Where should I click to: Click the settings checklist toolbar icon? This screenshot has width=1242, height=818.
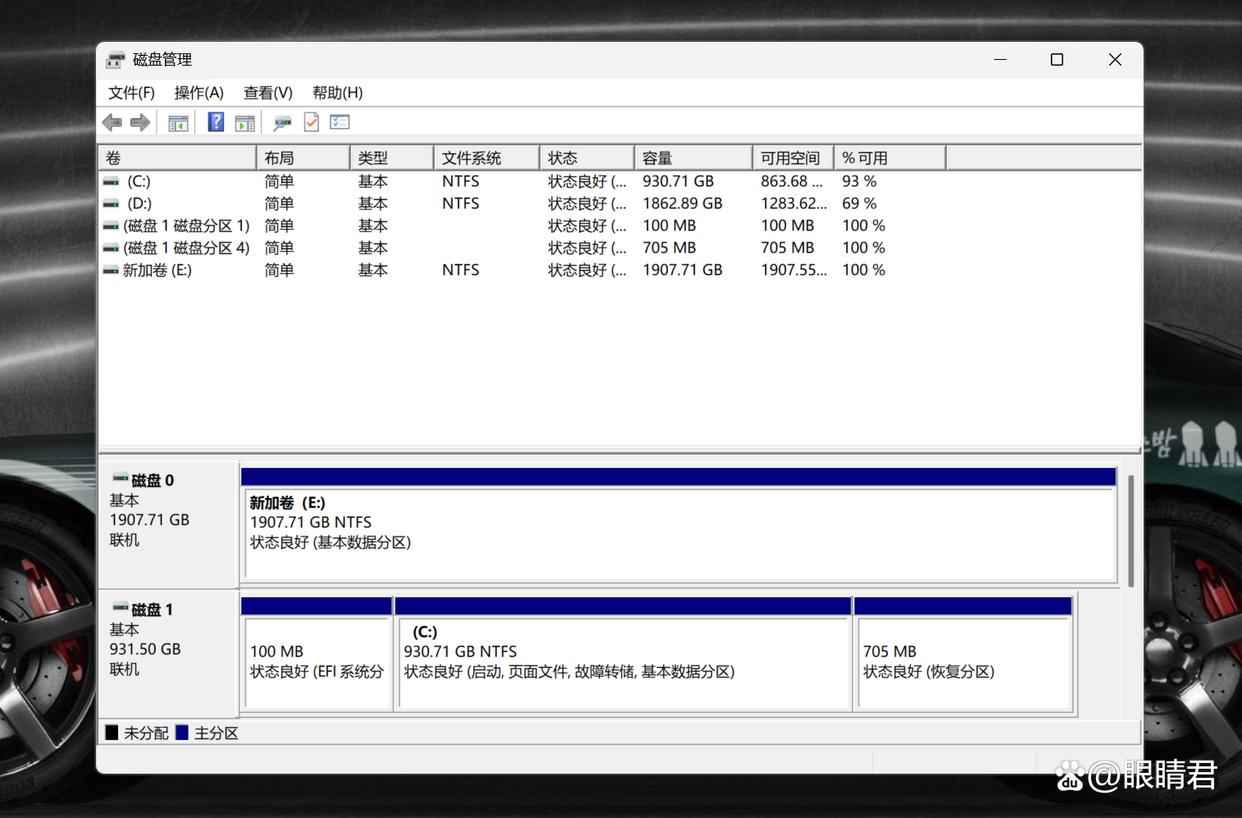(340, 122)
